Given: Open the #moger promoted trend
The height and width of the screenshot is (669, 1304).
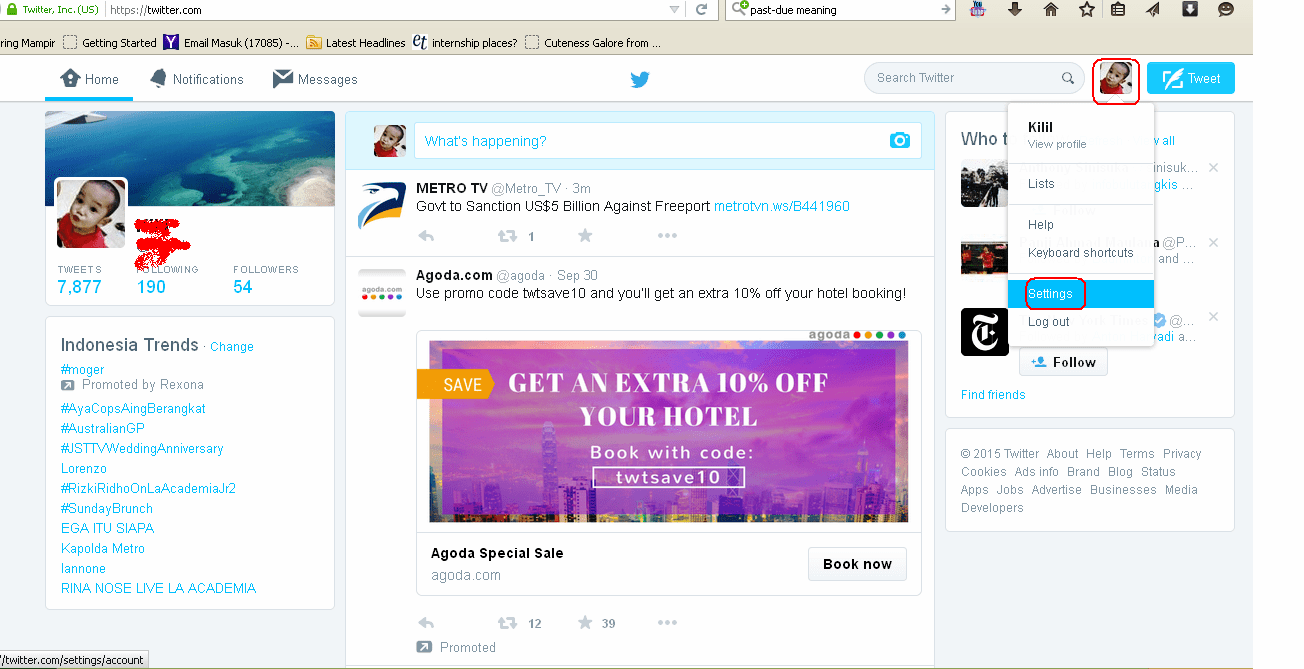Looking at the screenshot, I should pyautogui.click(x=82, y=370).
